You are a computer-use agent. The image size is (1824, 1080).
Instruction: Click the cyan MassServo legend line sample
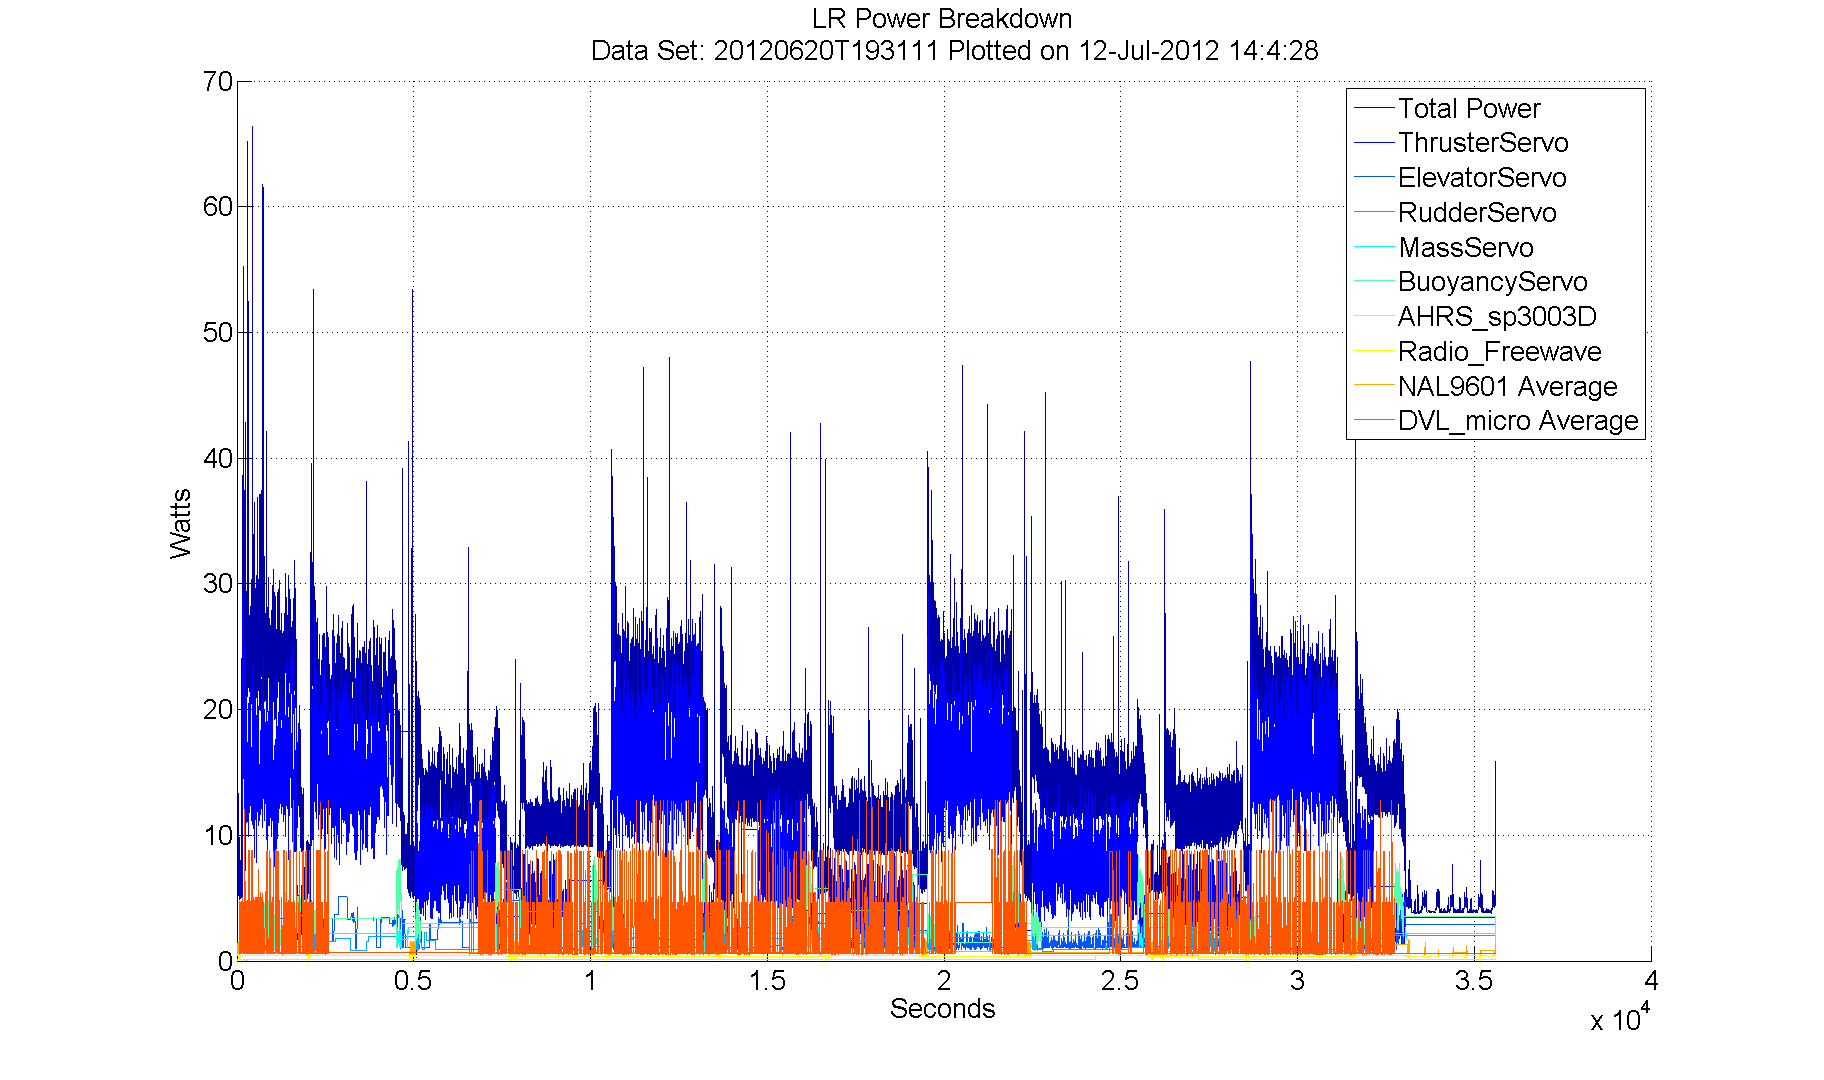[x=1373, y=246]
